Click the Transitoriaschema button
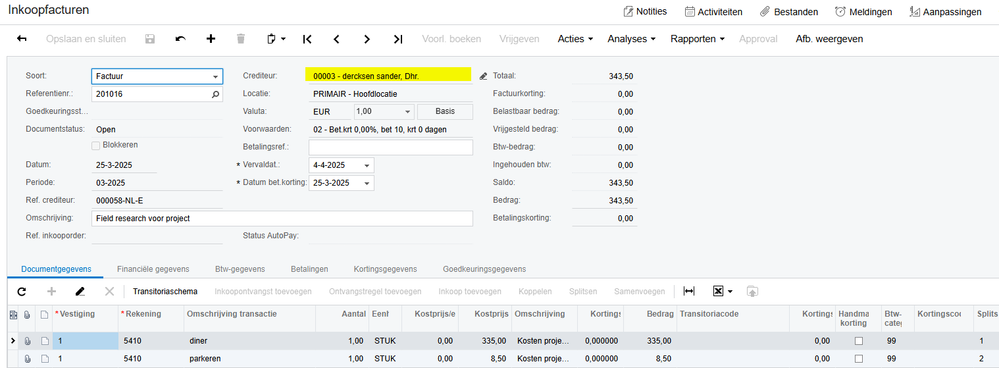This screenshot has height=368, width=999. 165,292
